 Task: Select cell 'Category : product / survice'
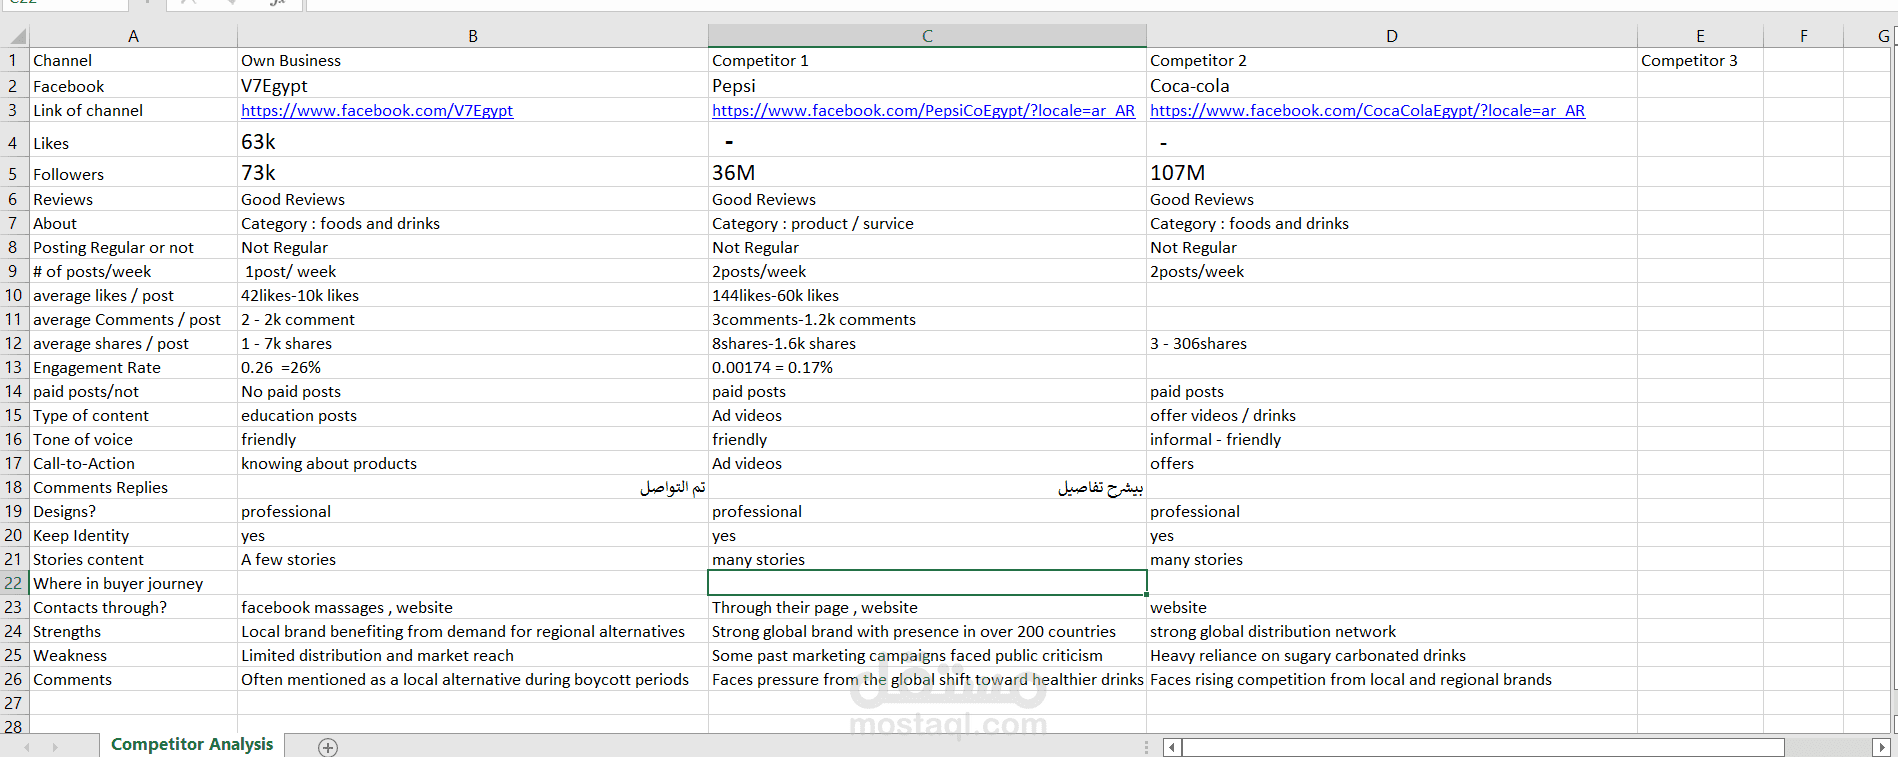tap(927, 224)
